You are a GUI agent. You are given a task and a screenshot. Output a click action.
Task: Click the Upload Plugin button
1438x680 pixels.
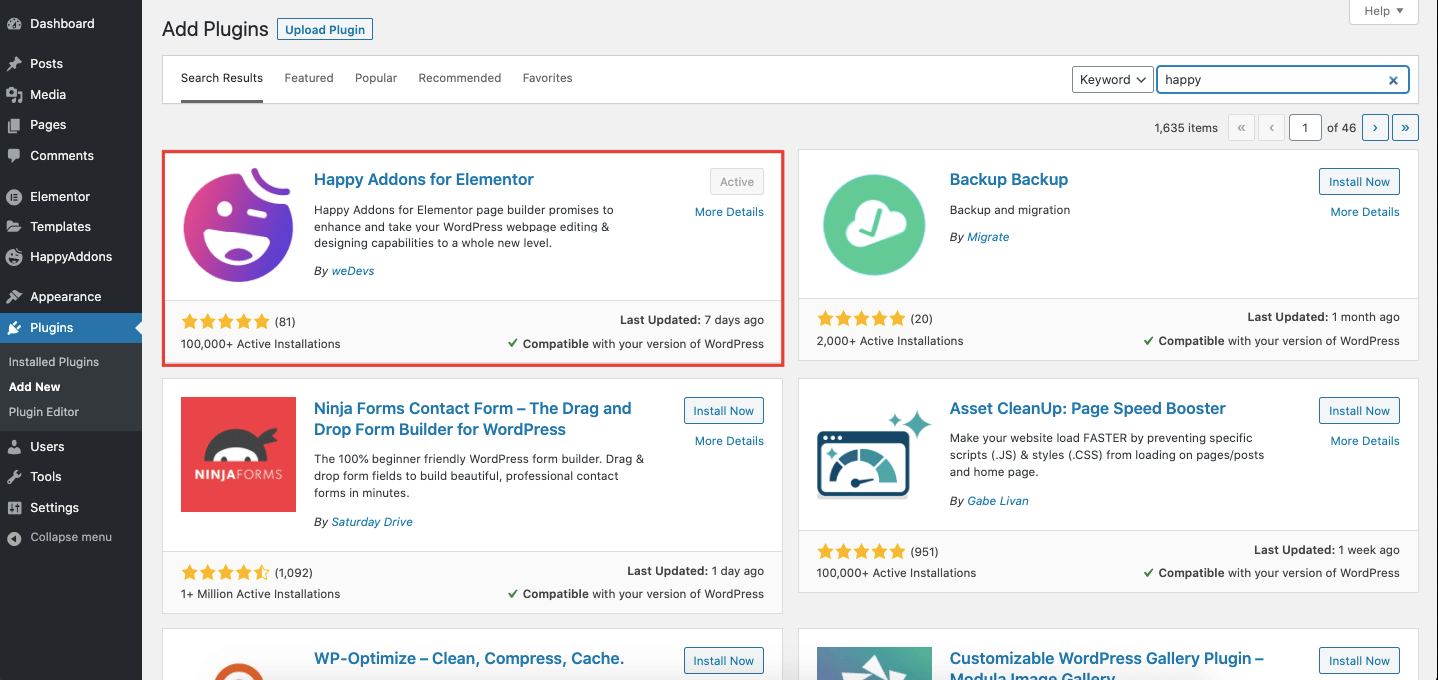[325, 30]
